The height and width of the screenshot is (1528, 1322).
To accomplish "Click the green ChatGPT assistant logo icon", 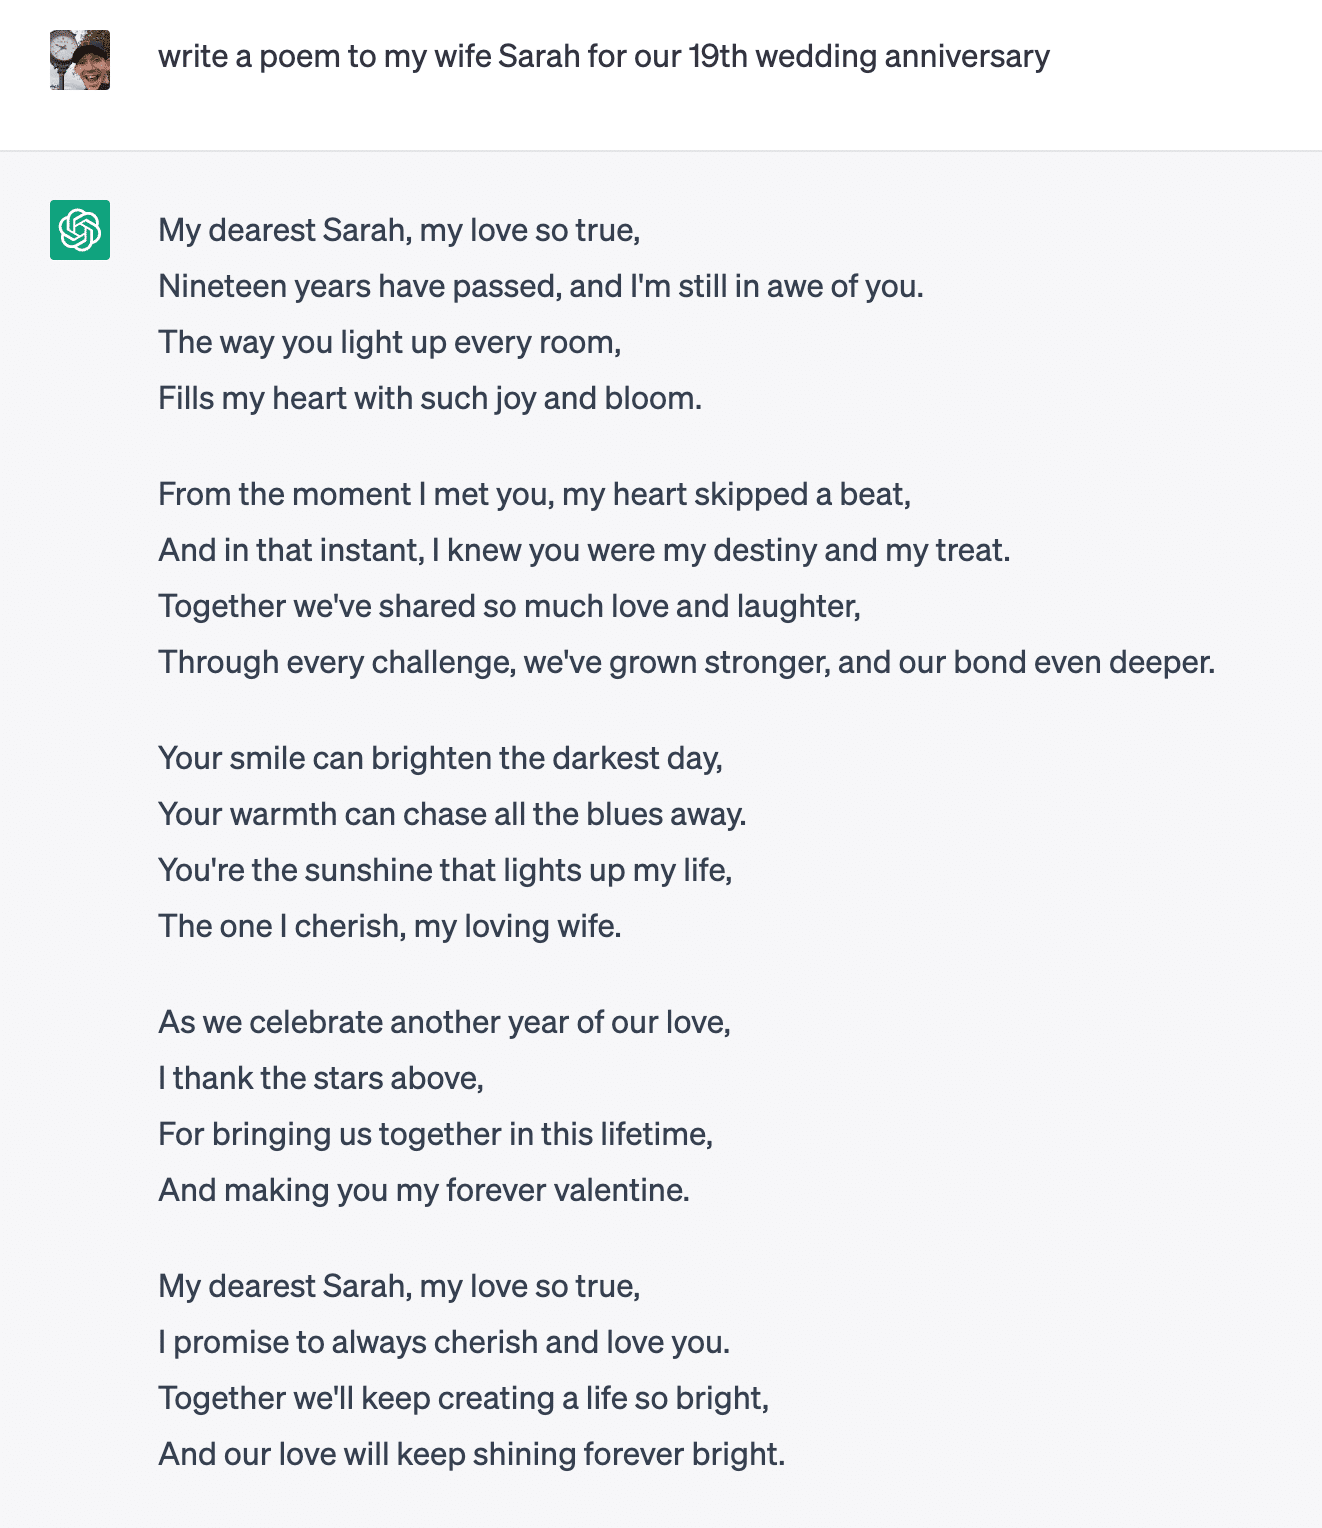I will click(x=79, y=229).
